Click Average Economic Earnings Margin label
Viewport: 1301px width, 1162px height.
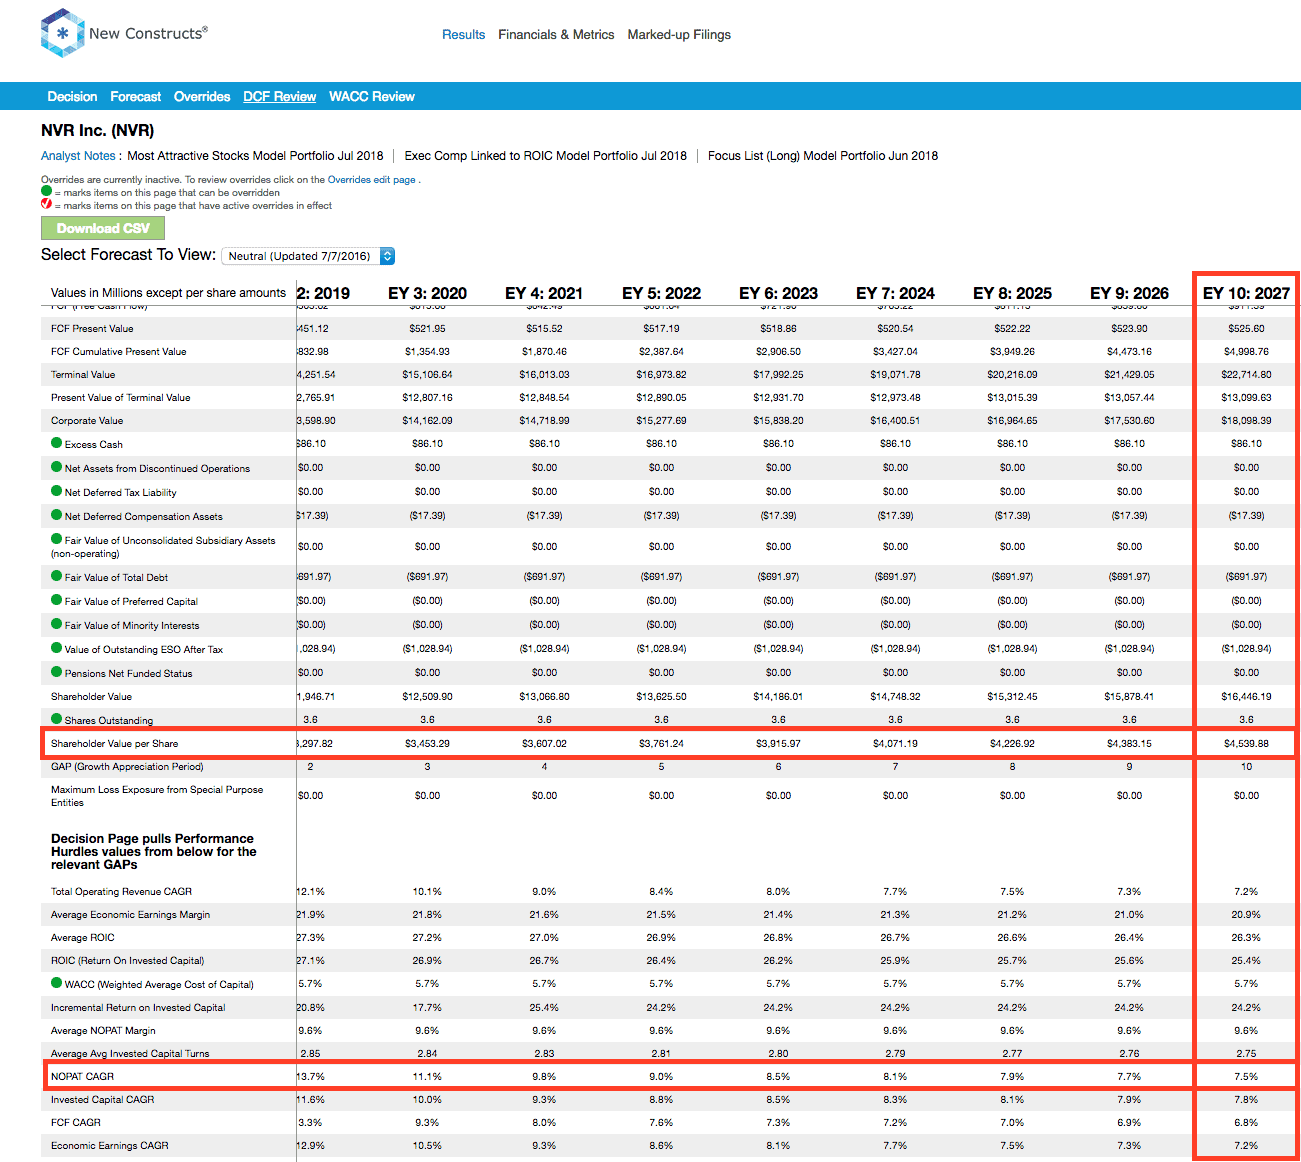(x=130, y=914)
